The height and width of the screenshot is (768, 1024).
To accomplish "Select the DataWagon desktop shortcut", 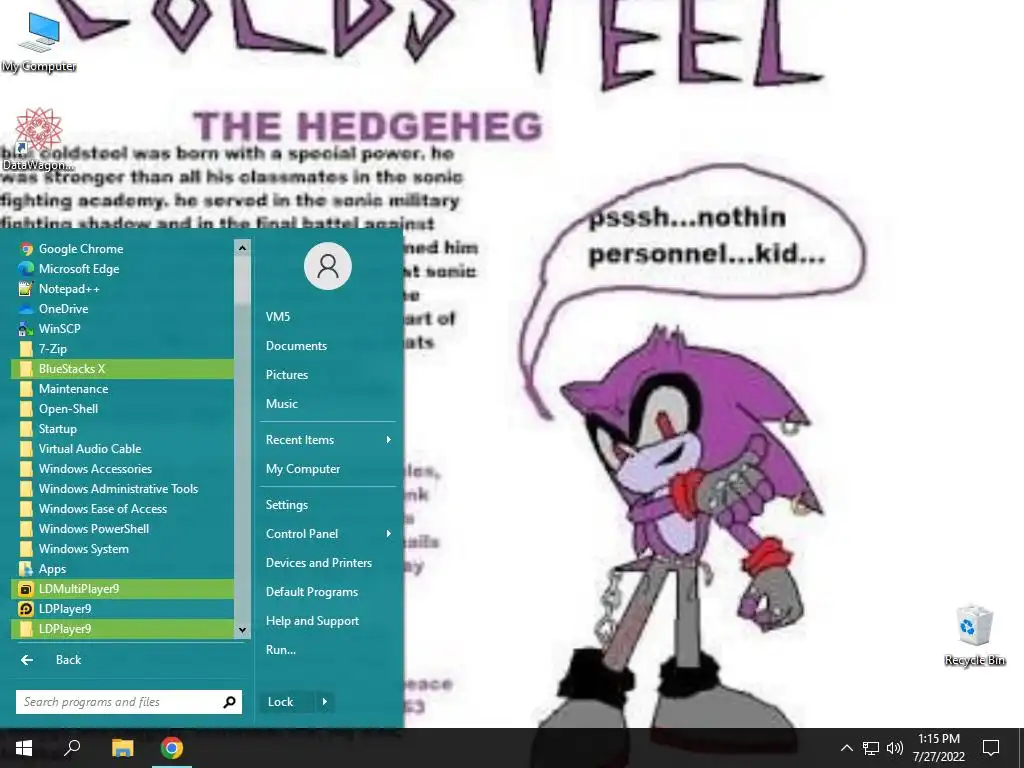I will tap(38, 140).
